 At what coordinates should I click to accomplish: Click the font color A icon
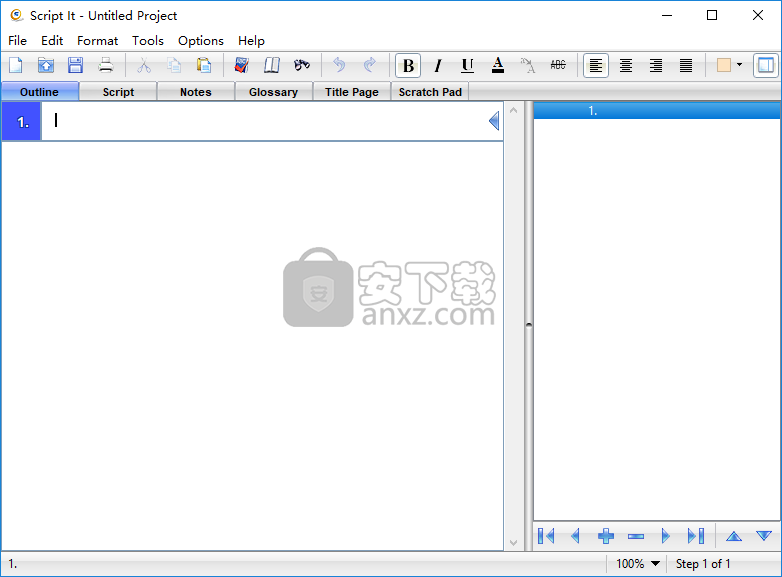tap(498, 65)
